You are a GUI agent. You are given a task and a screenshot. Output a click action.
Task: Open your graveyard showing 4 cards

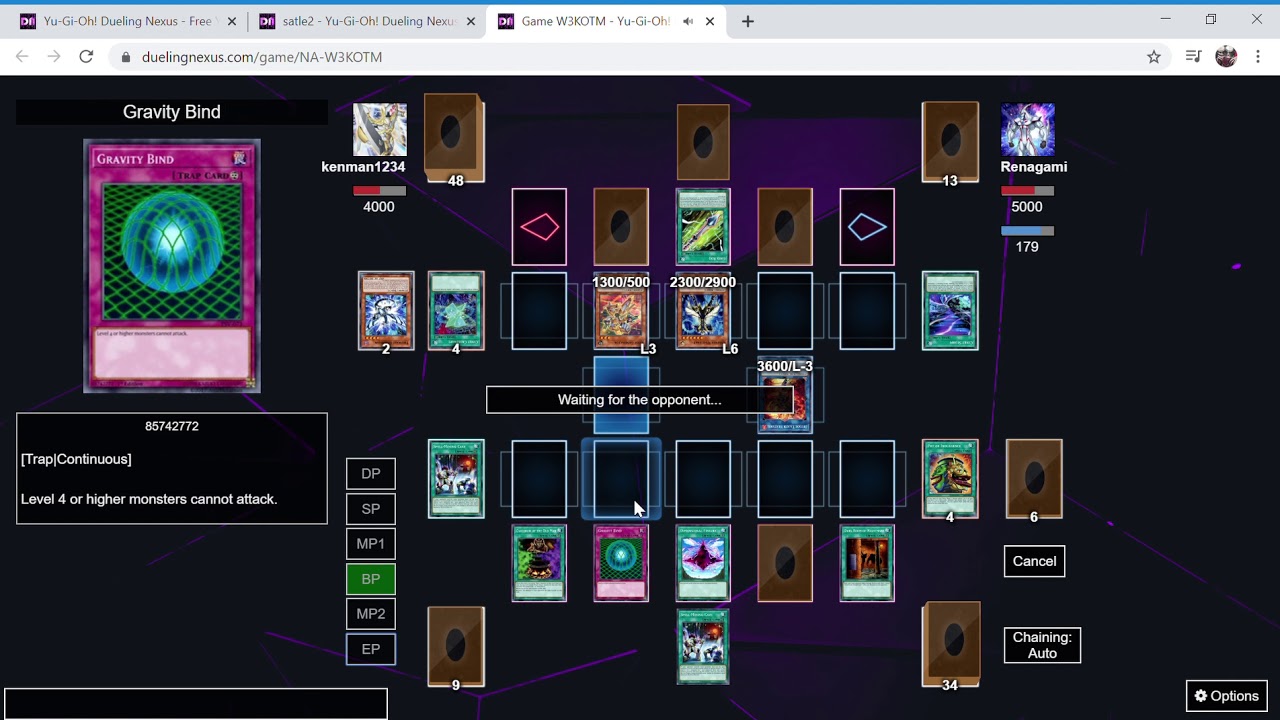(950, 479)
